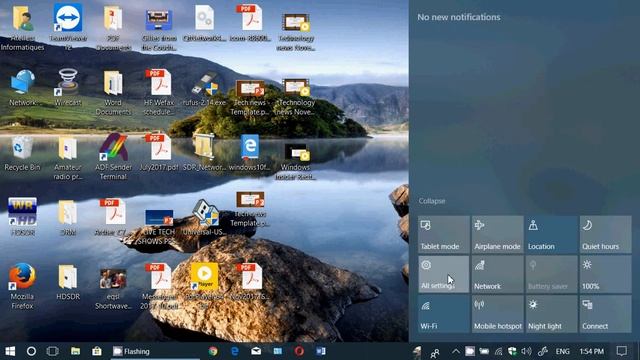Open the Windows Start menu

click(x=10, y=351)
